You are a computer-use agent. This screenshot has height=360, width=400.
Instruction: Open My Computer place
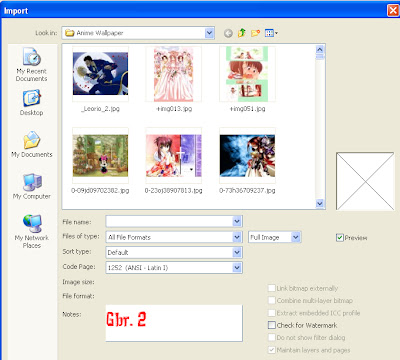(32, 186)
